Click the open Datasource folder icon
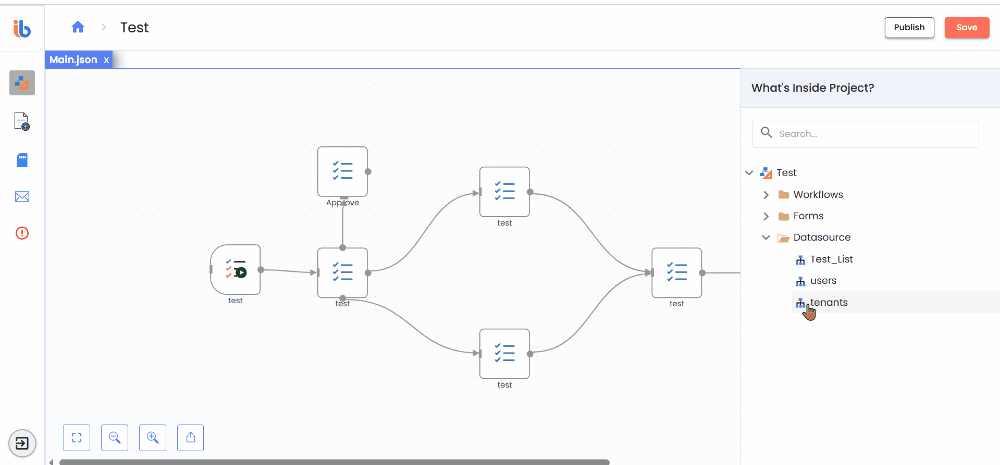 (x=784, y=238)
